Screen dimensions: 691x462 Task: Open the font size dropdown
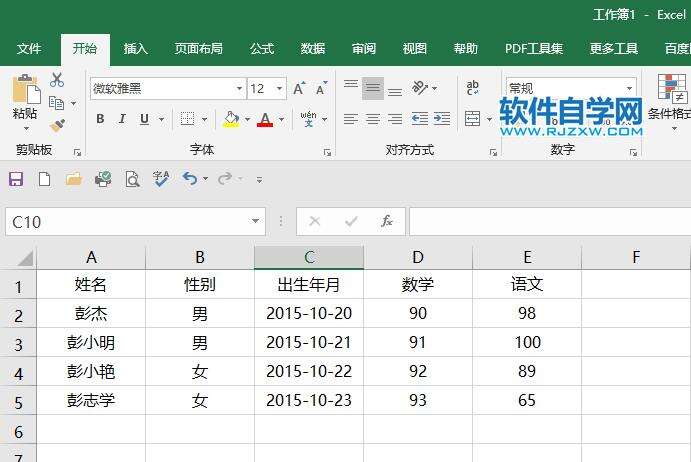(279, 89)
